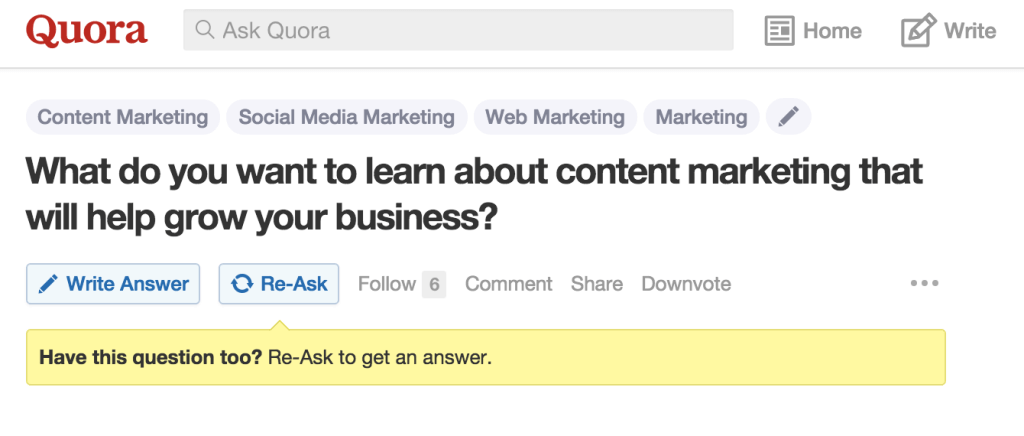The width and height of the screenshot is (1024, 436).
Task: Click the circular arrows Re-Ask icon
Action: 242,284
